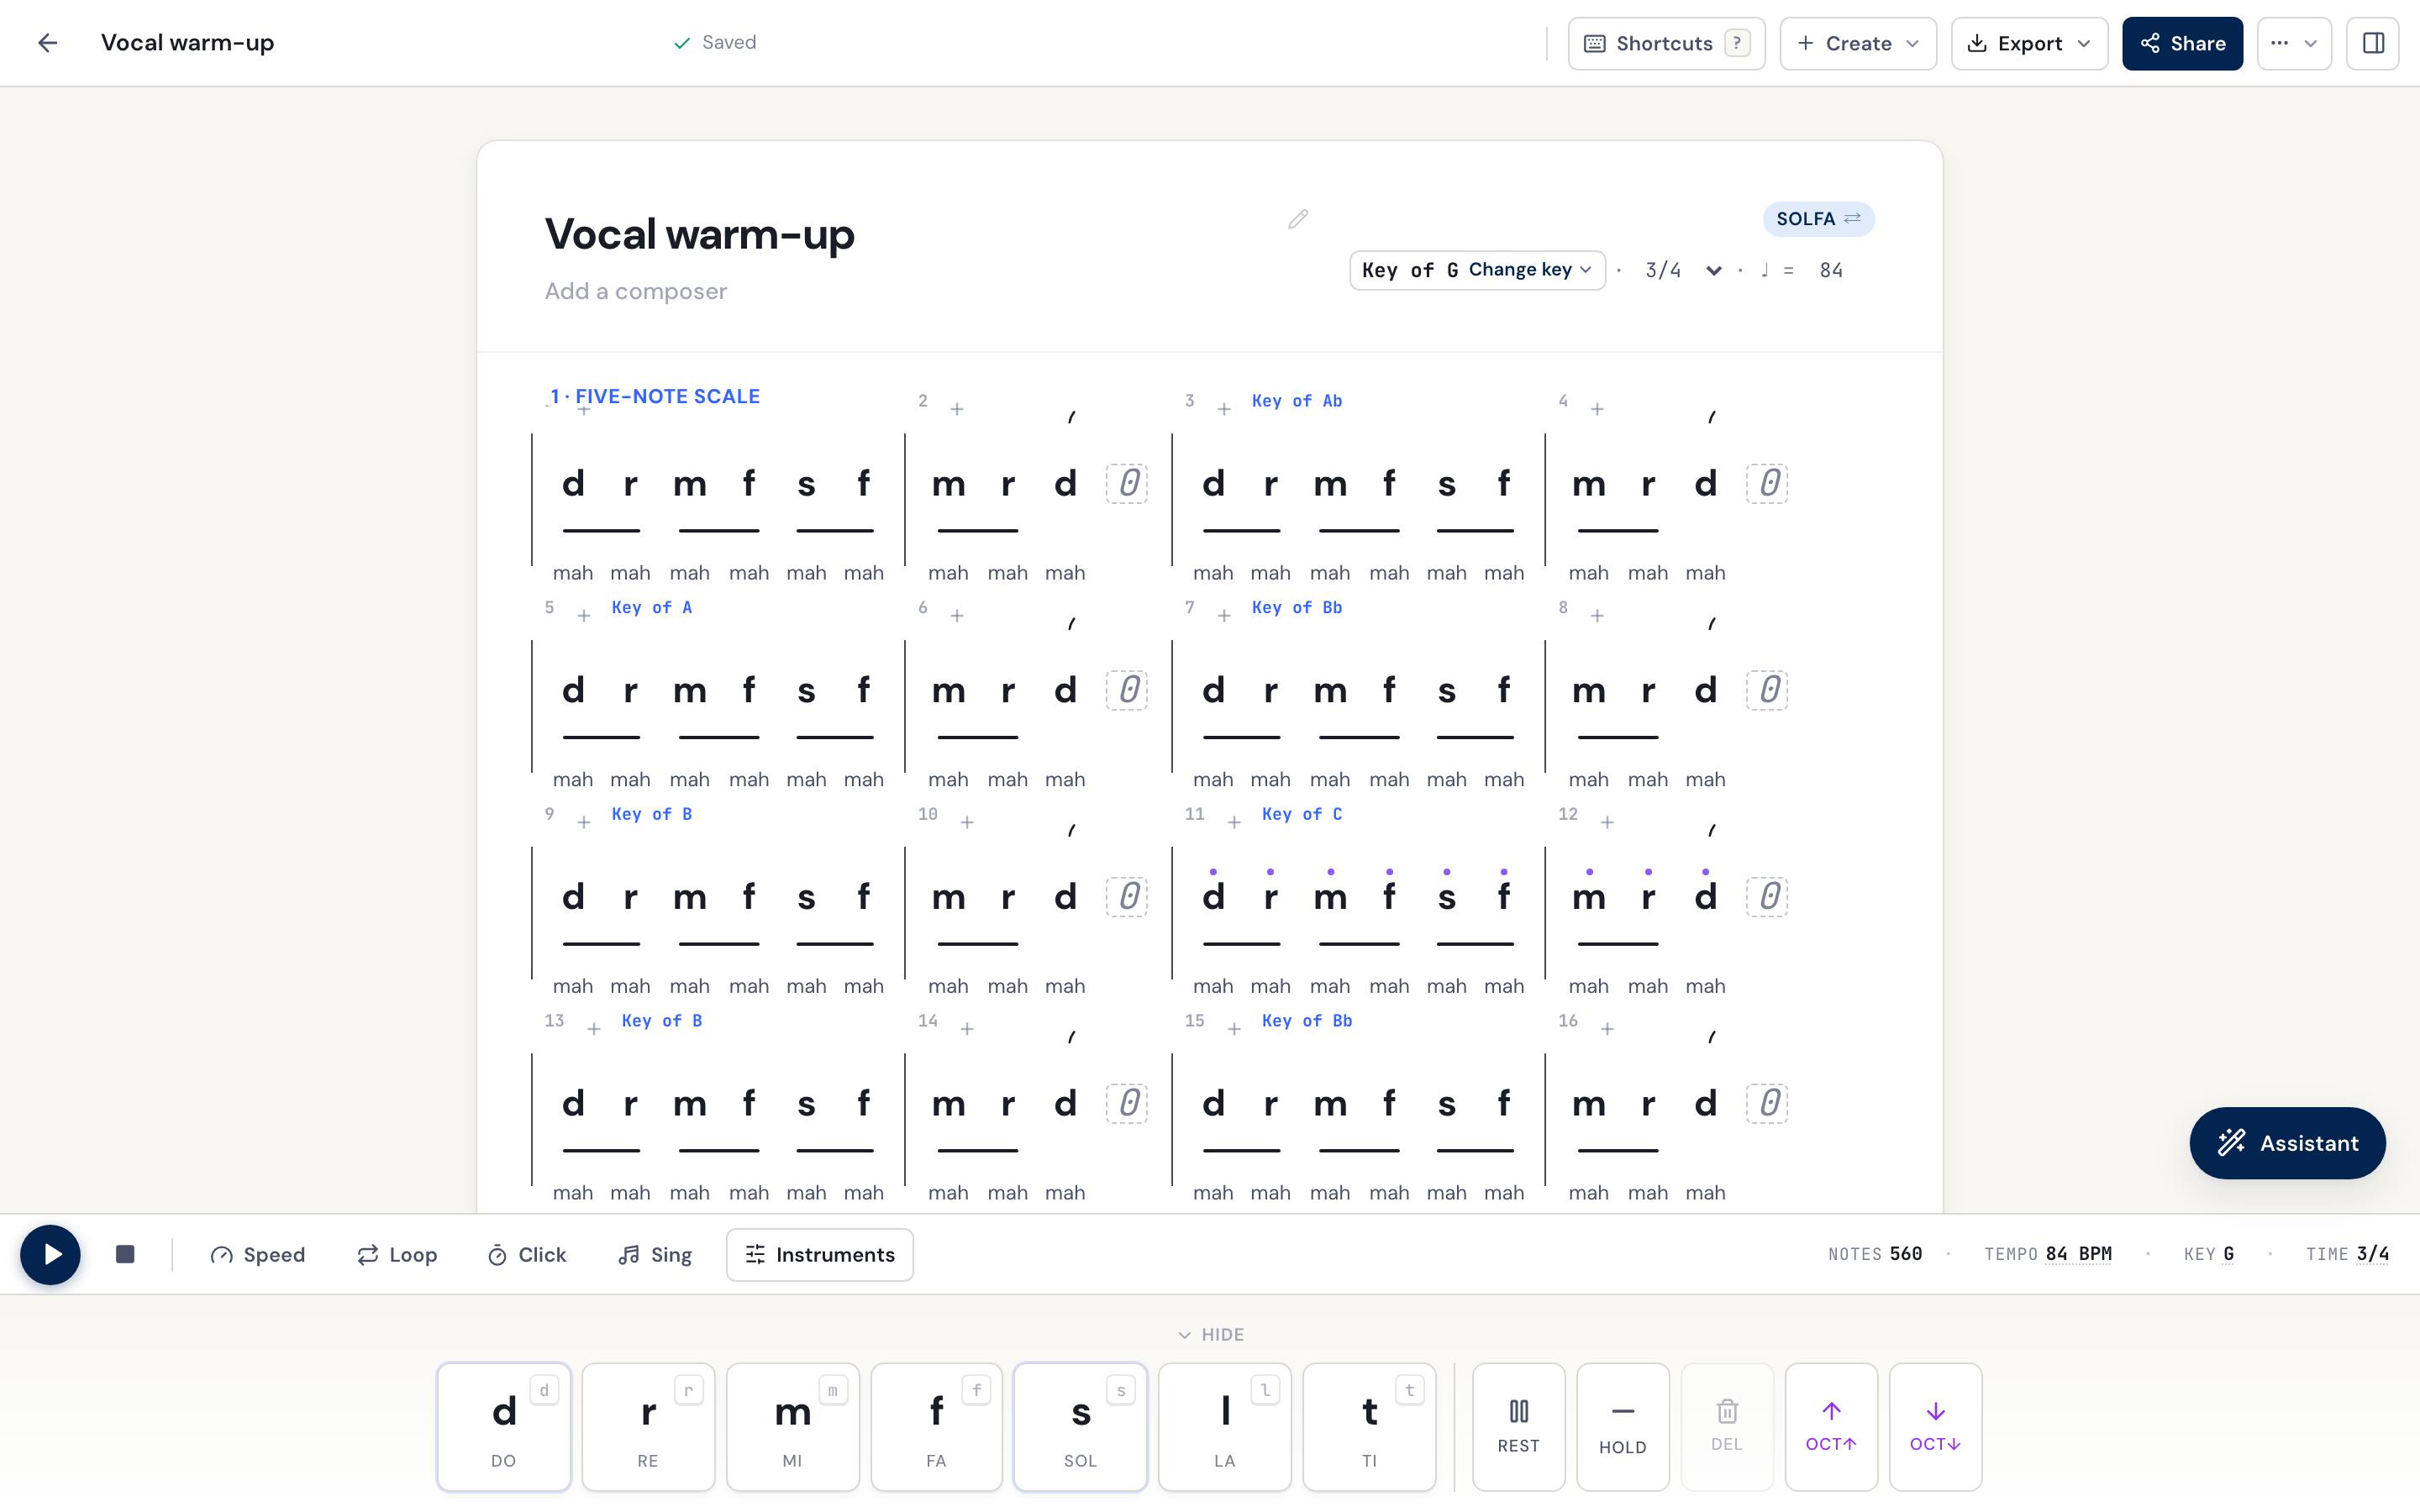This screenshot has width=2420, height=1512.
Task: Click the DEL trash key
Action: tap(1727, 1426)
